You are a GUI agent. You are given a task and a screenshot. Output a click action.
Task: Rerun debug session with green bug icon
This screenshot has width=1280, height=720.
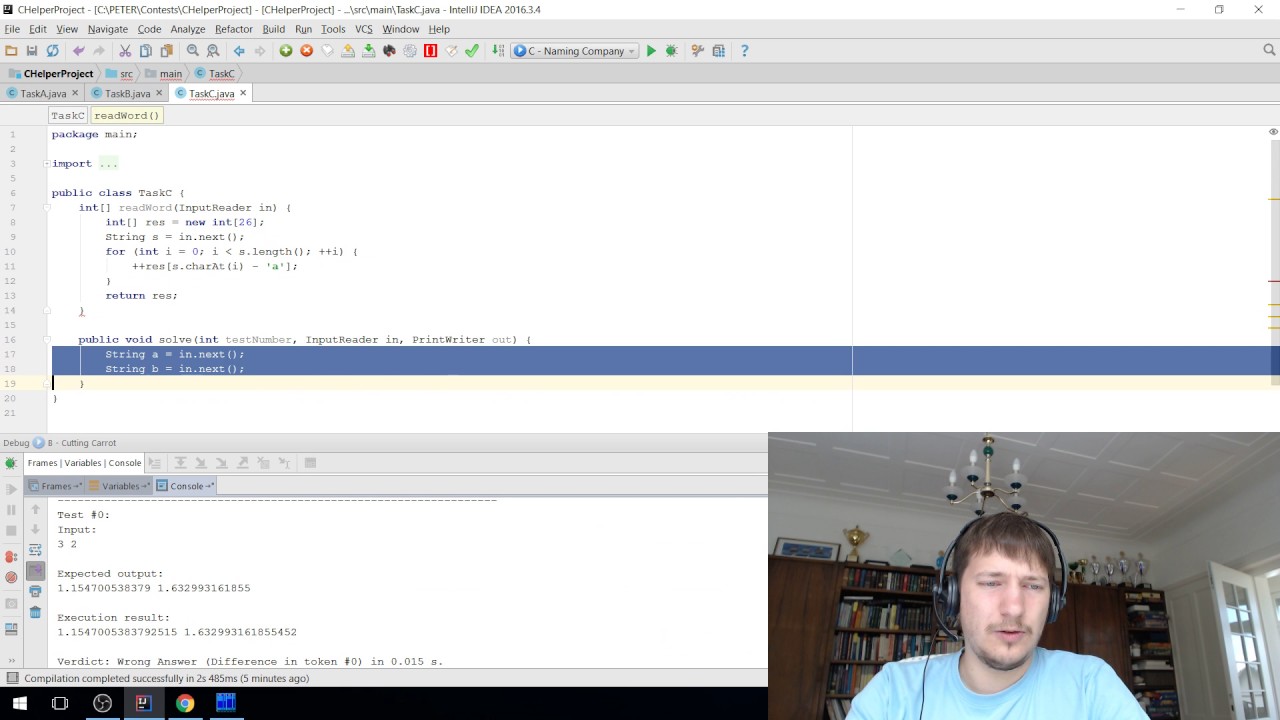pos(11,463)
